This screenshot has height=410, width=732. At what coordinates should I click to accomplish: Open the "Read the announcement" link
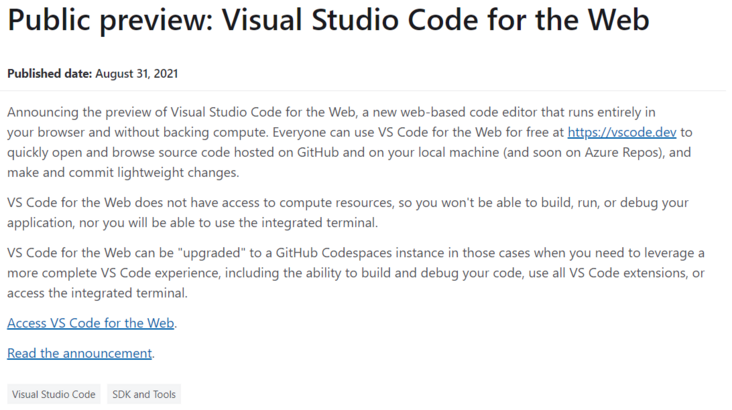pyautogui.click(x=79, y=353)
